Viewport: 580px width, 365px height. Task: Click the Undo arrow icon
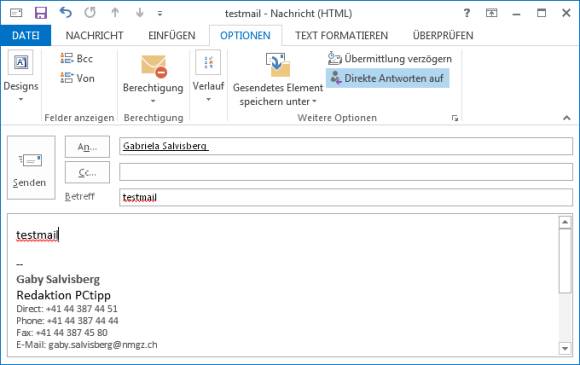coord(65,13)
